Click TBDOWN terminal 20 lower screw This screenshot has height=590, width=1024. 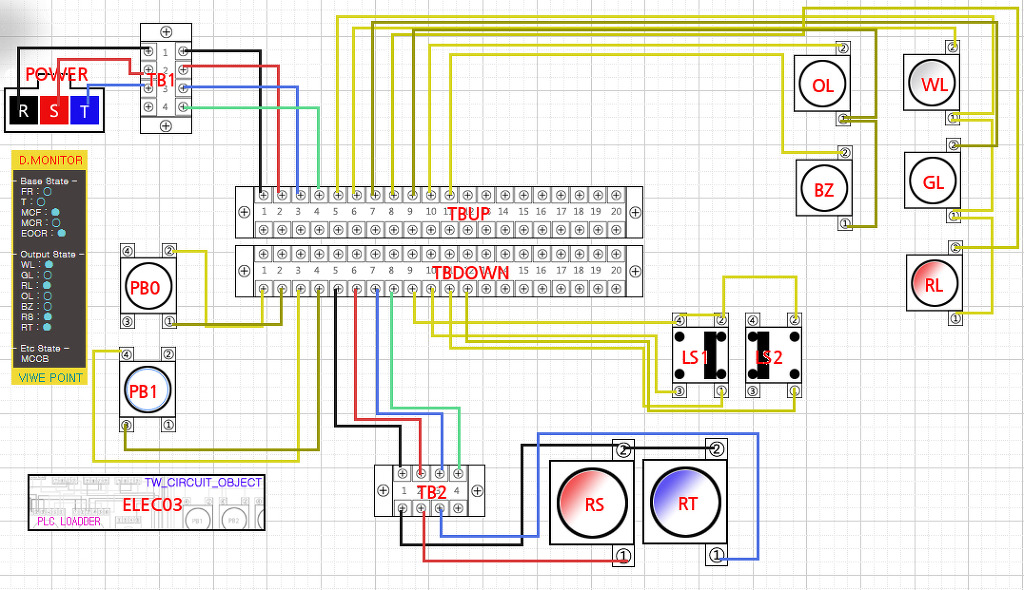click(x=616, y=288)
